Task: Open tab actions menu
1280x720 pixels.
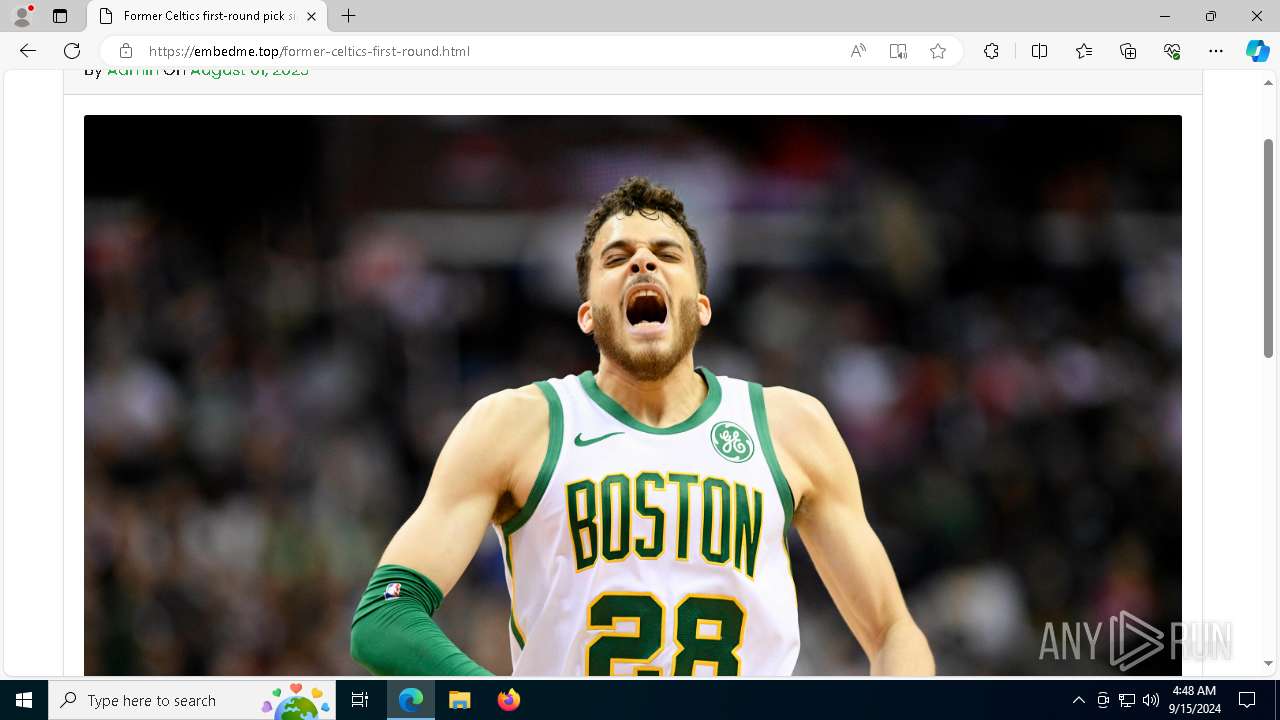Action: (60, 16)
